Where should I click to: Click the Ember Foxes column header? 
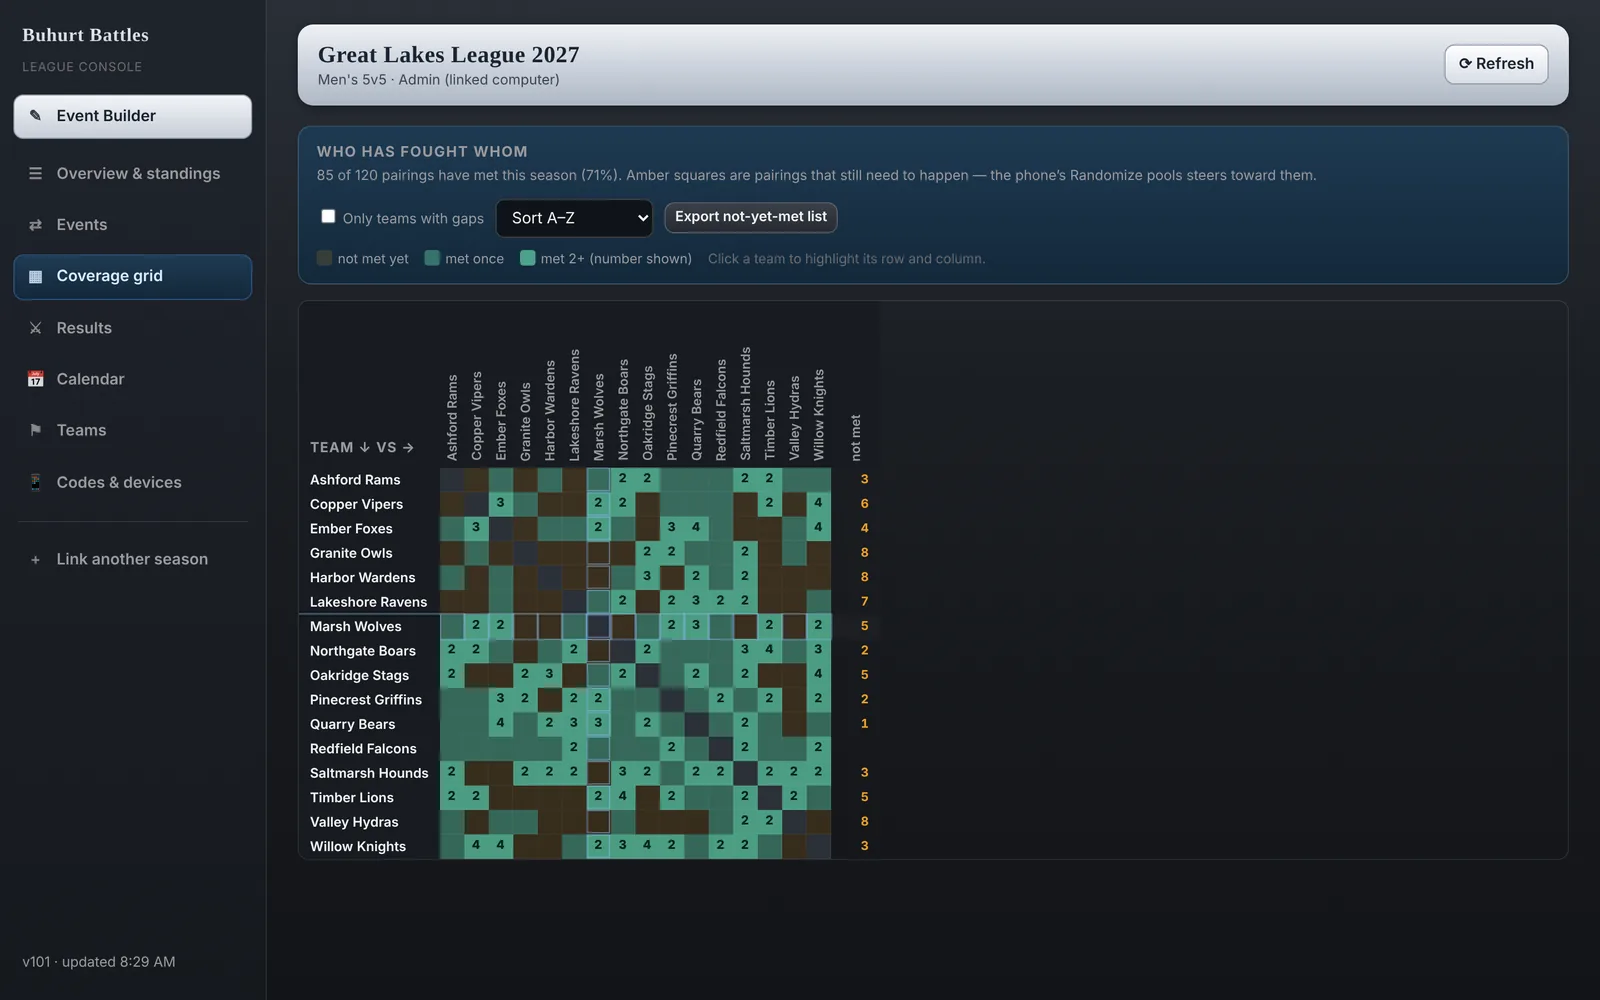coord(501,421)
